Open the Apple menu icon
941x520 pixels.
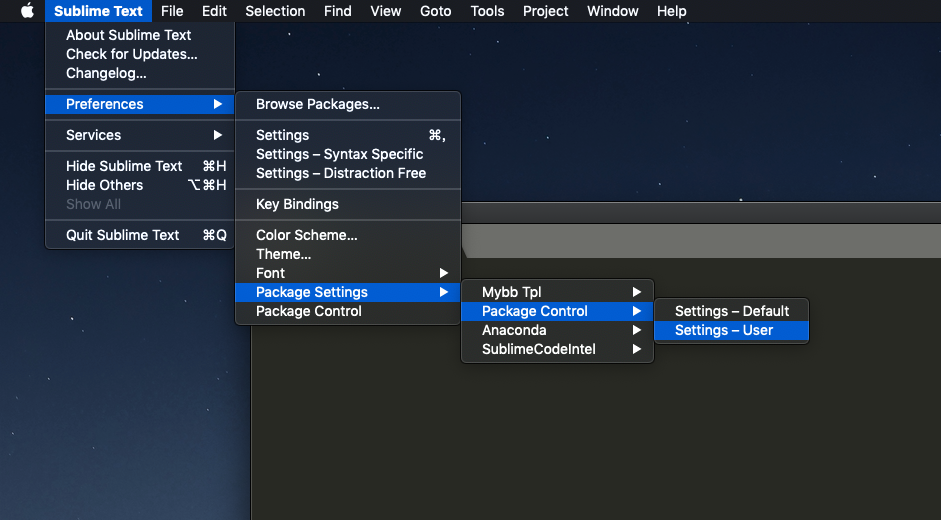[x=27, y=11]
